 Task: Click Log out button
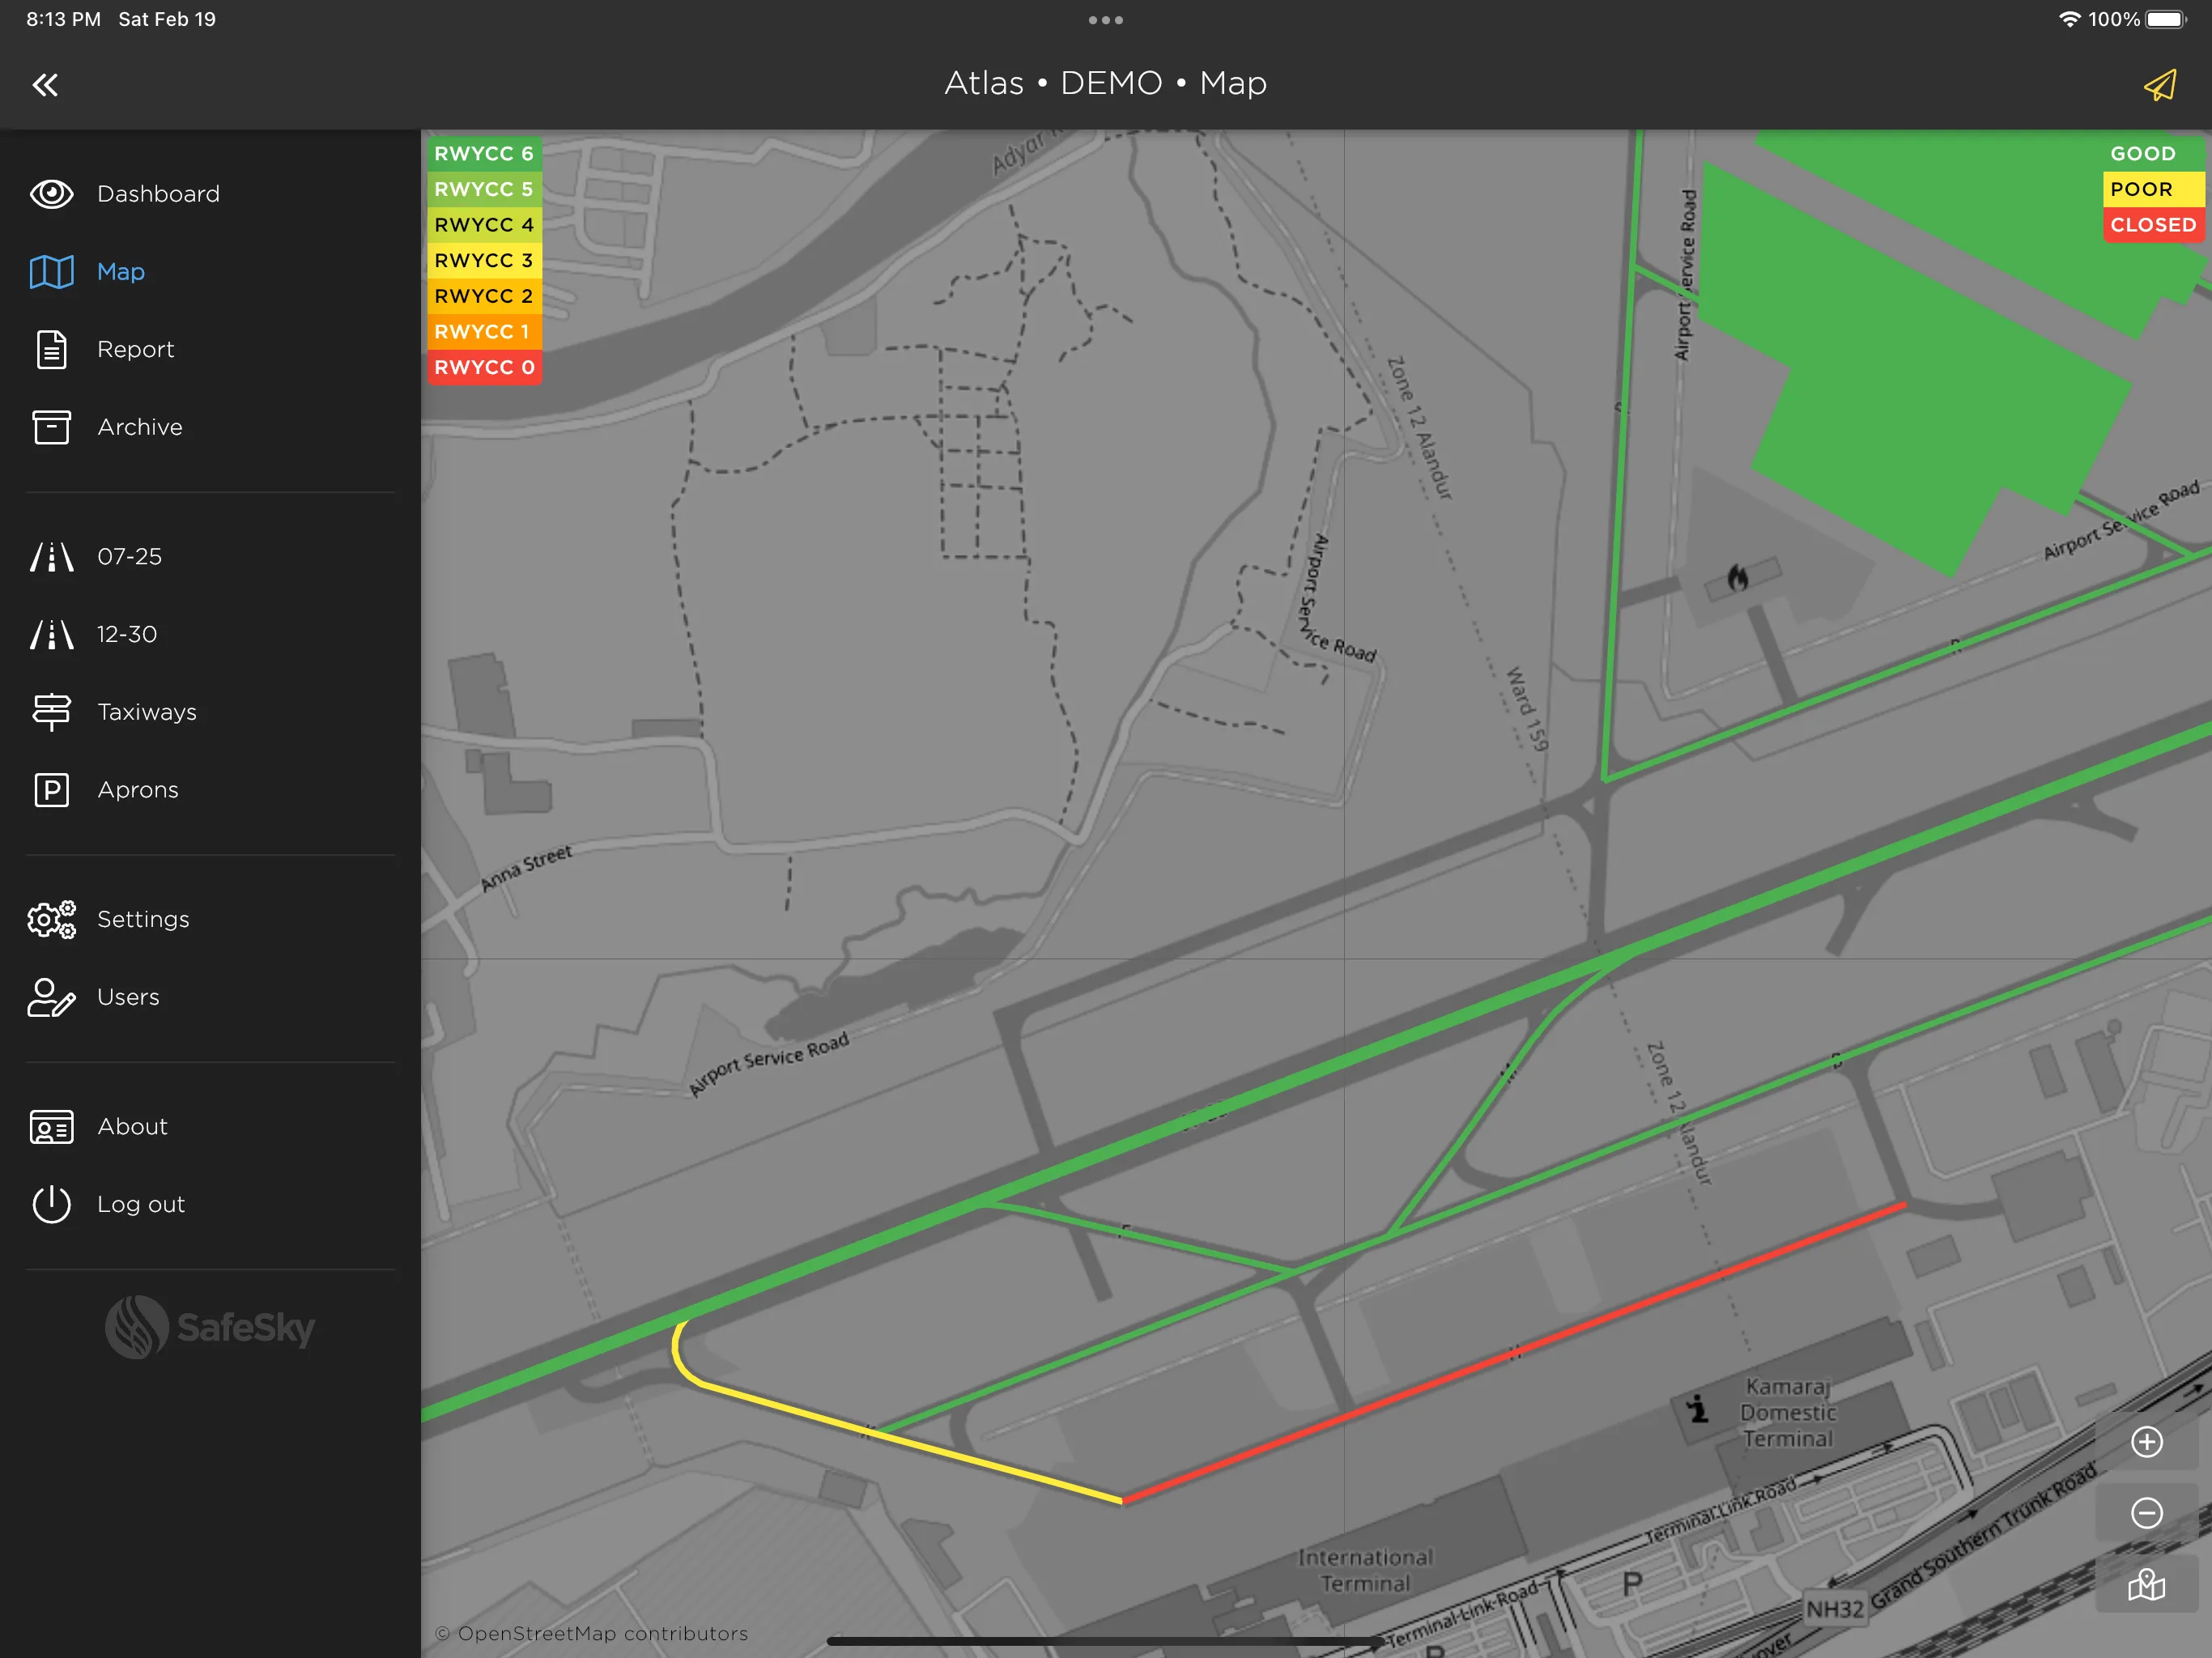click(x=139, y=1204)
